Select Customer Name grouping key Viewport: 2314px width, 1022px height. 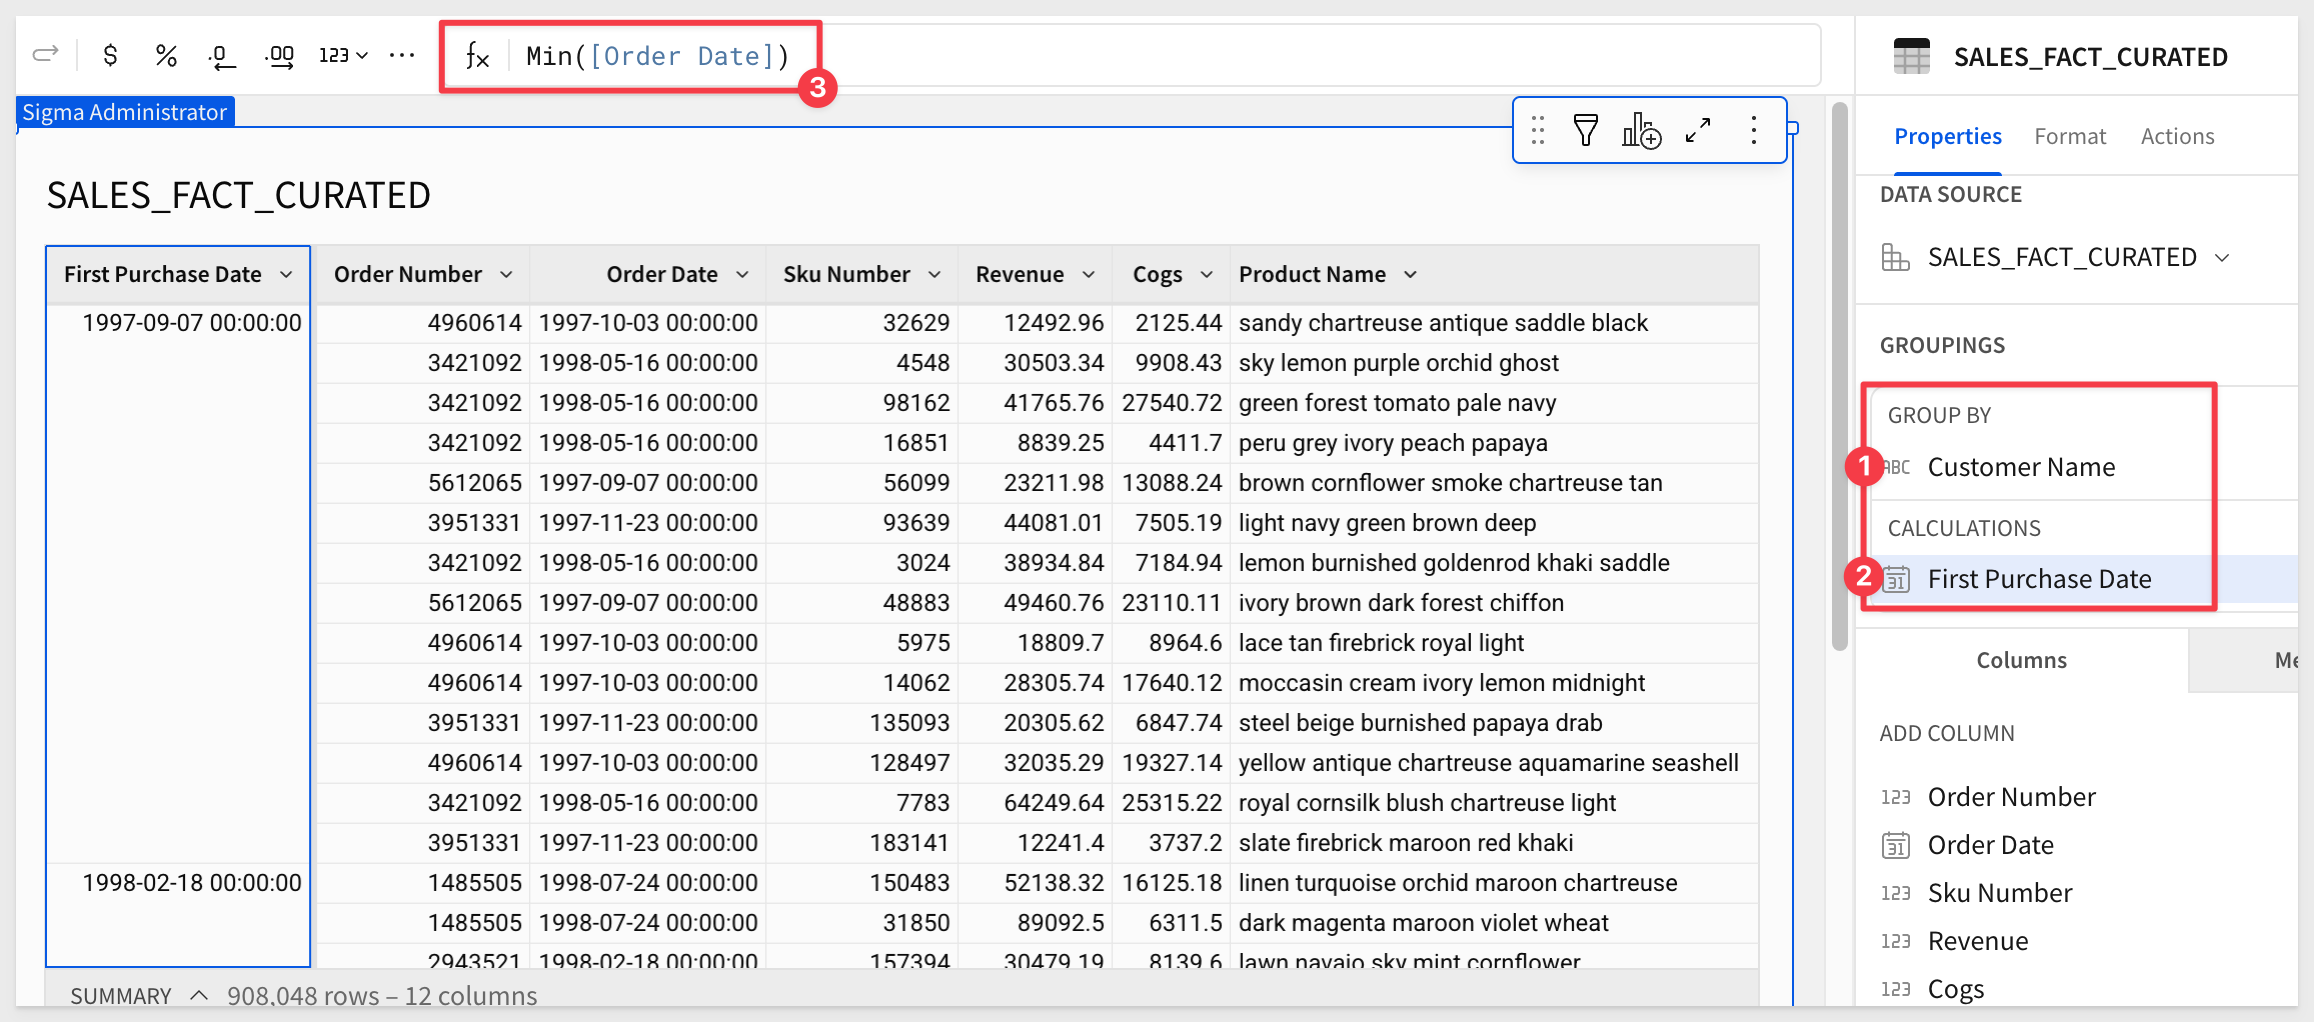click(x=2020, y=467)
